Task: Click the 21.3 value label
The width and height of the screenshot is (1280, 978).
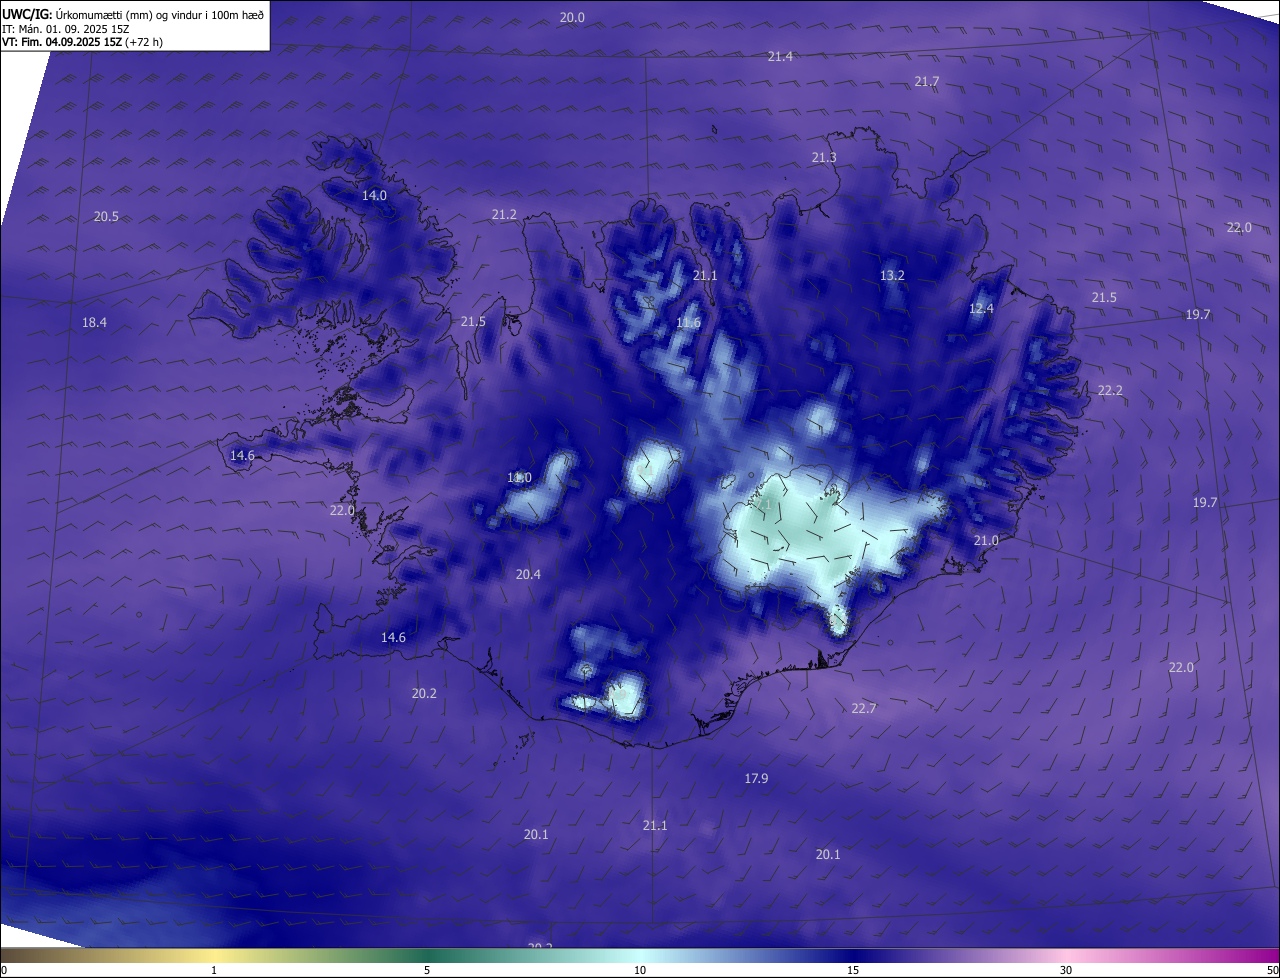Action: (x=824, y=158)
